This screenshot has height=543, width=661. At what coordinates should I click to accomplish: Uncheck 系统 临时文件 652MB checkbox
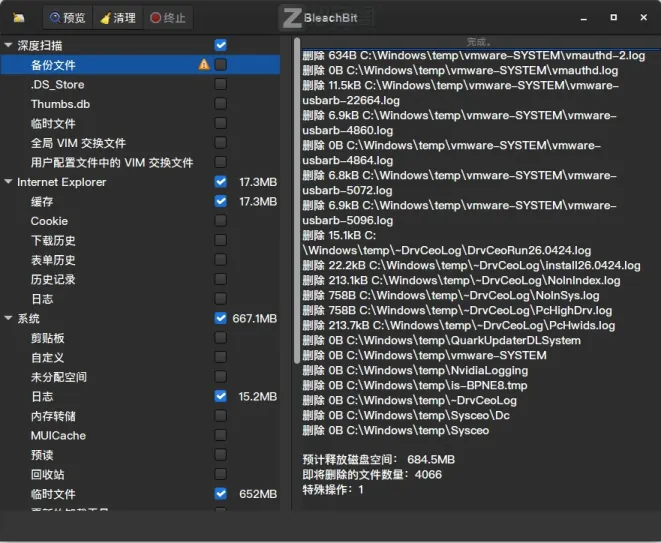click(x=220, y=494)
